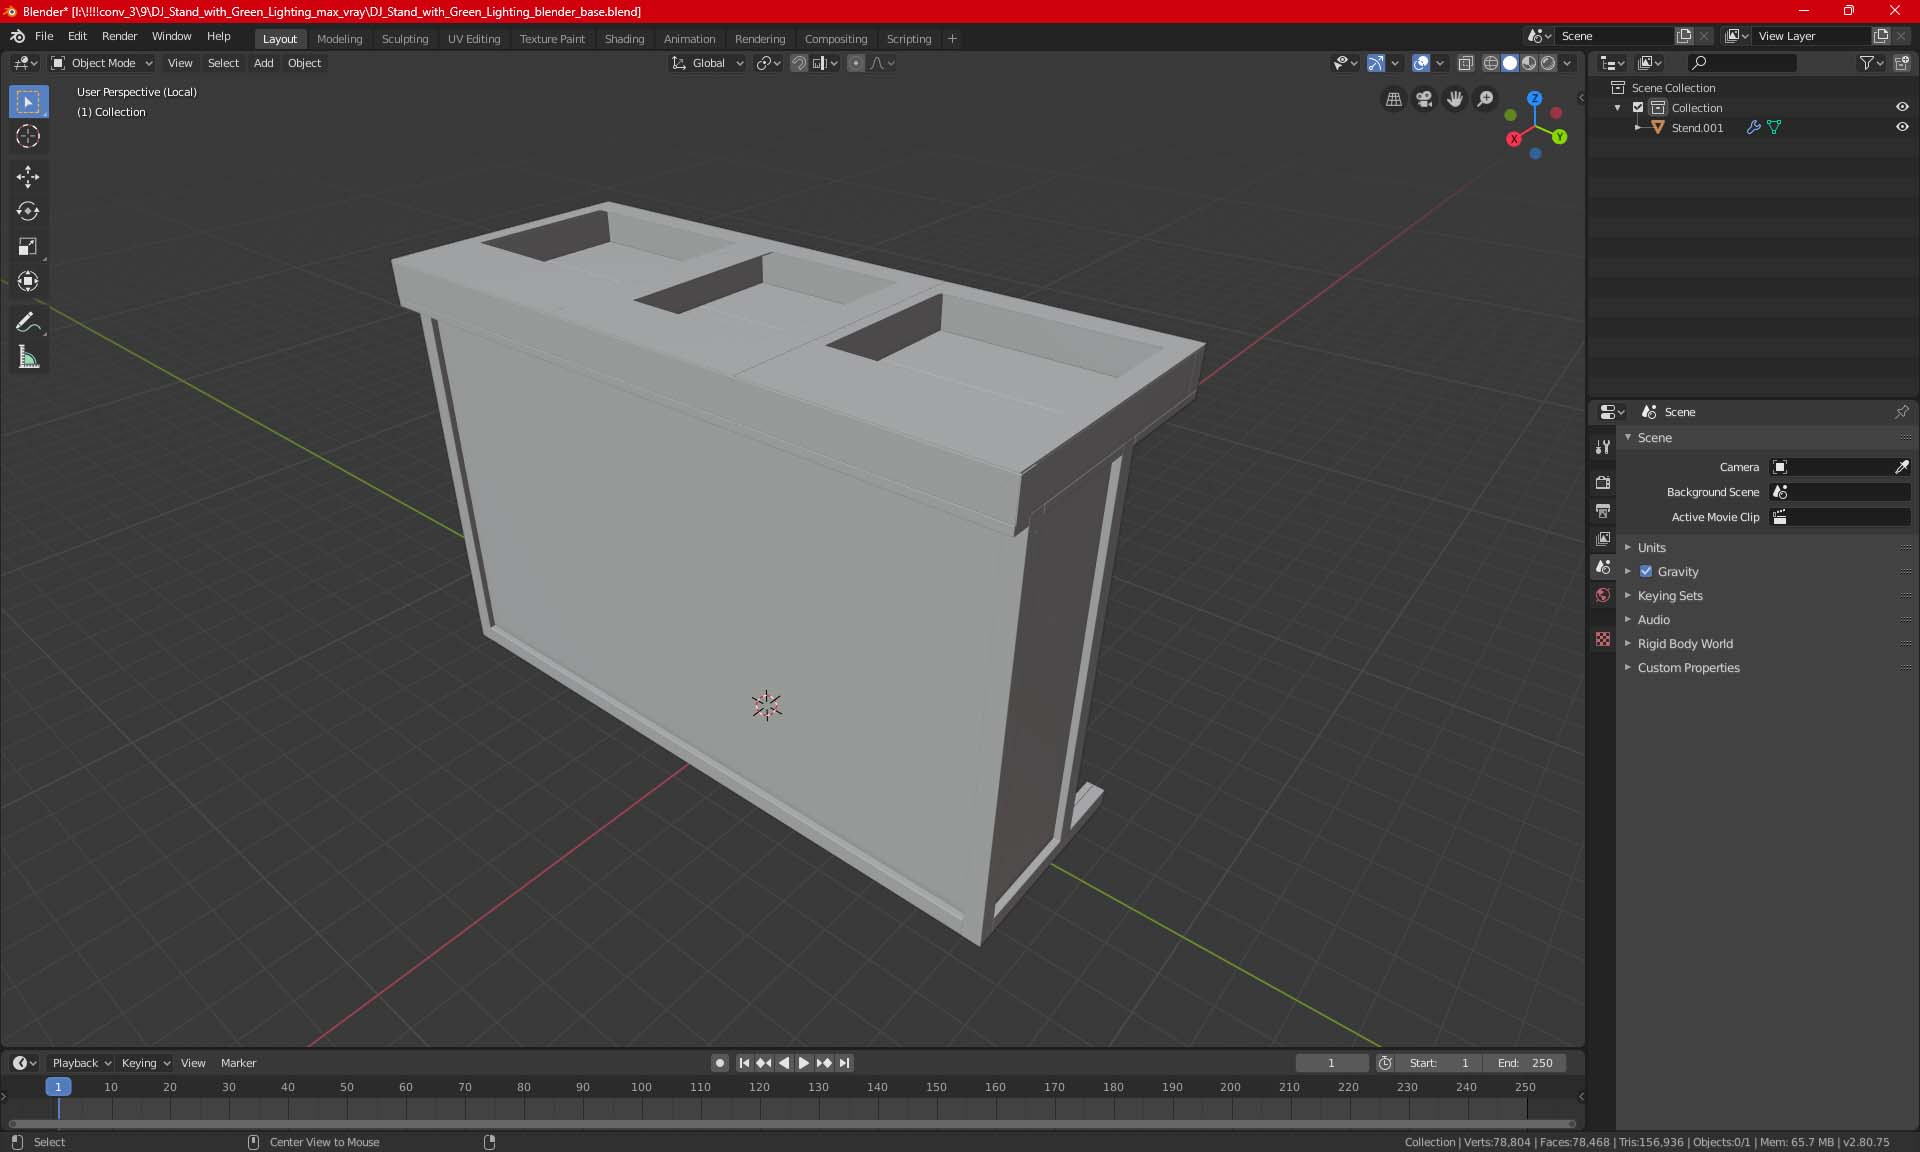This screenshot has height=1152, width=1920.
Task: Click the frame 1 playhead marker
Action: (x=58, y=1087)
